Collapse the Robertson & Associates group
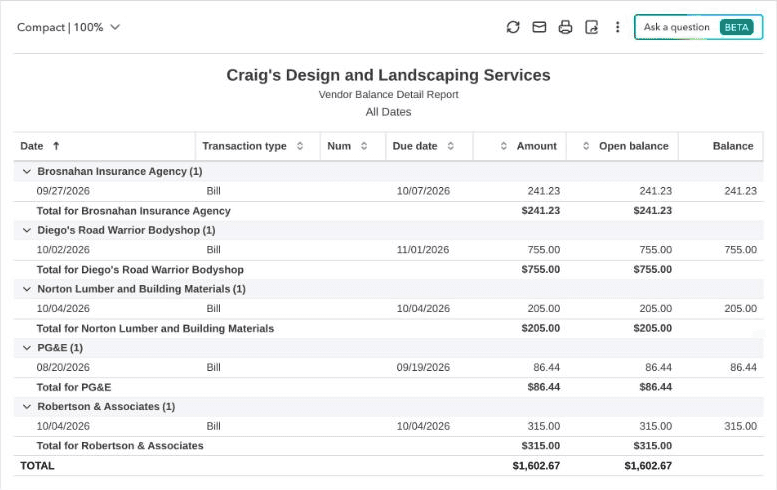Viewport: 777px width, 490px height. tap(27, 407)
